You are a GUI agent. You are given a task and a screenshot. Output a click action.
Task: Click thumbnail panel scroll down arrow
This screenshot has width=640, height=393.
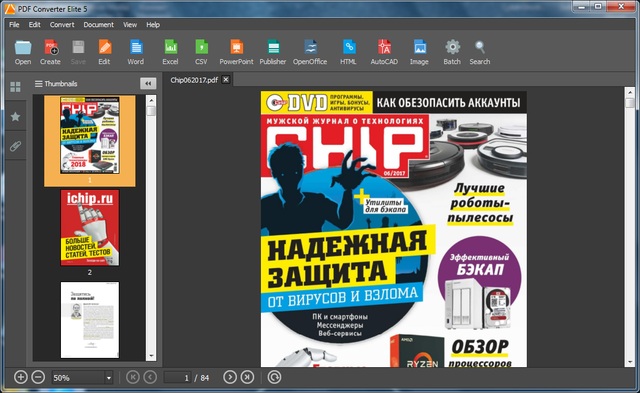pos(151,356)
